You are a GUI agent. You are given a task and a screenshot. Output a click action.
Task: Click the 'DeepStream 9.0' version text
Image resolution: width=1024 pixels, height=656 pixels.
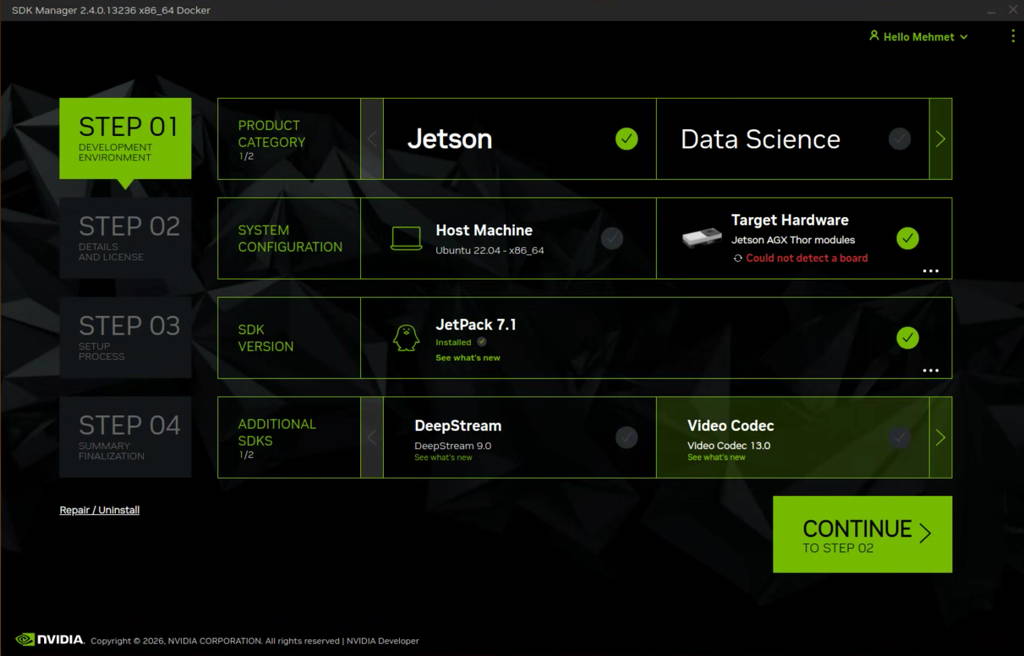[453, 446]
